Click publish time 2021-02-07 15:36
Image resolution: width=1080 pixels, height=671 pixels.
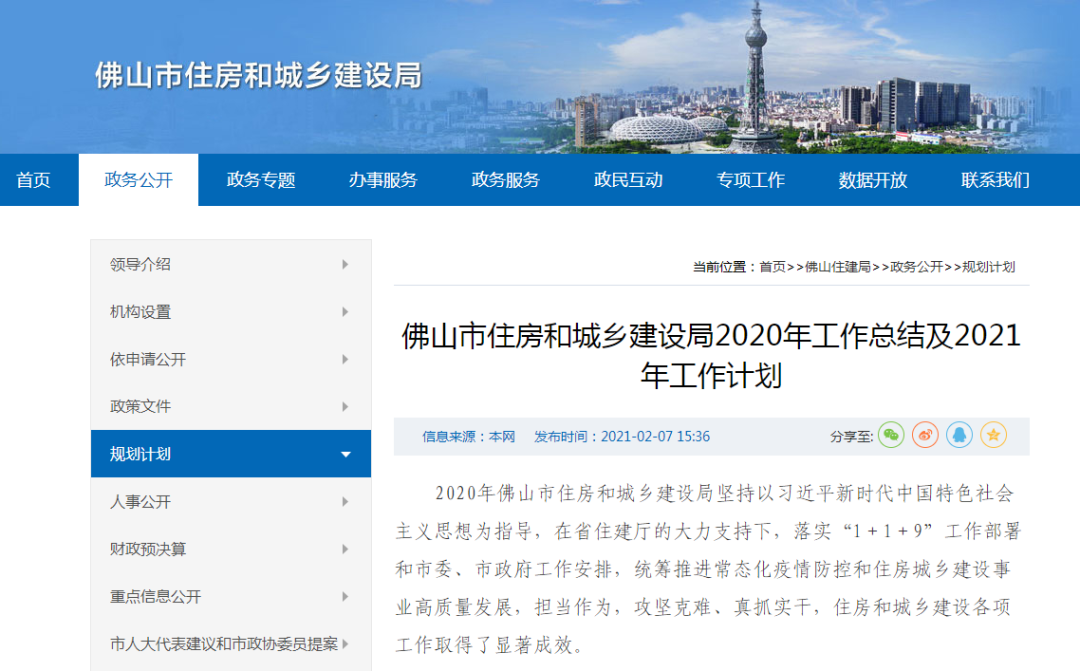[x=655, y=436]
